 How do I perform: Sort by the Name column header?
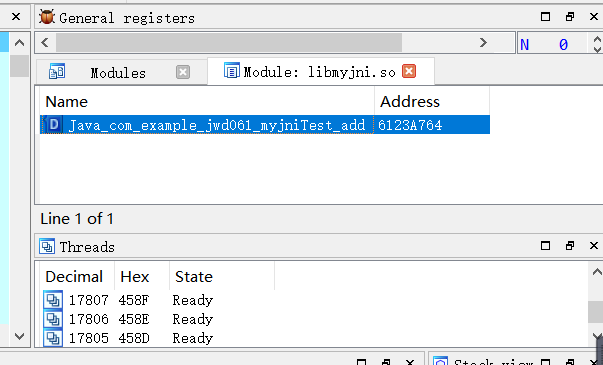(x=207, y=102)
